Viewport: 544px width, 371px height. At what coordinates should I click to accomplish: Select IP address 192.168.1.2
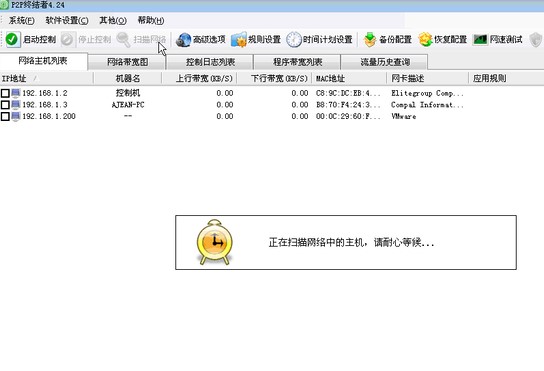click(x=45, y=93)
